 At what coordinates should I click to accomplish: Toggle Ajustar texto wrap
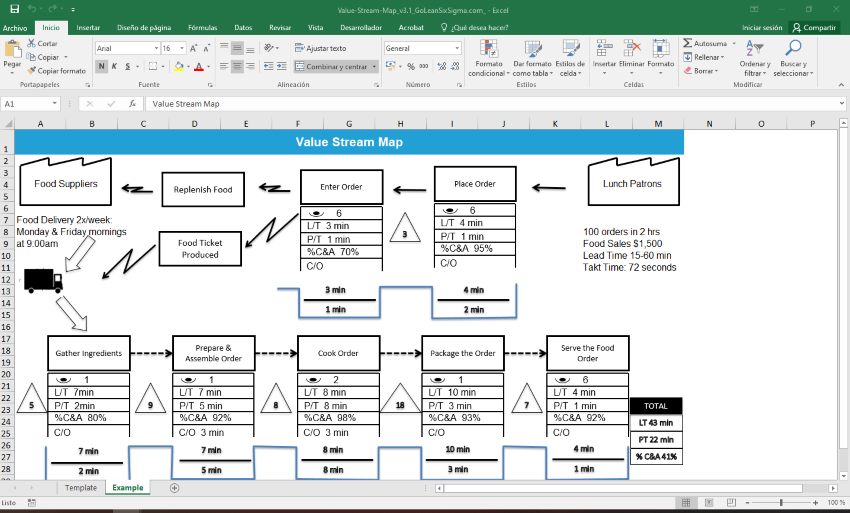(320, 48)
